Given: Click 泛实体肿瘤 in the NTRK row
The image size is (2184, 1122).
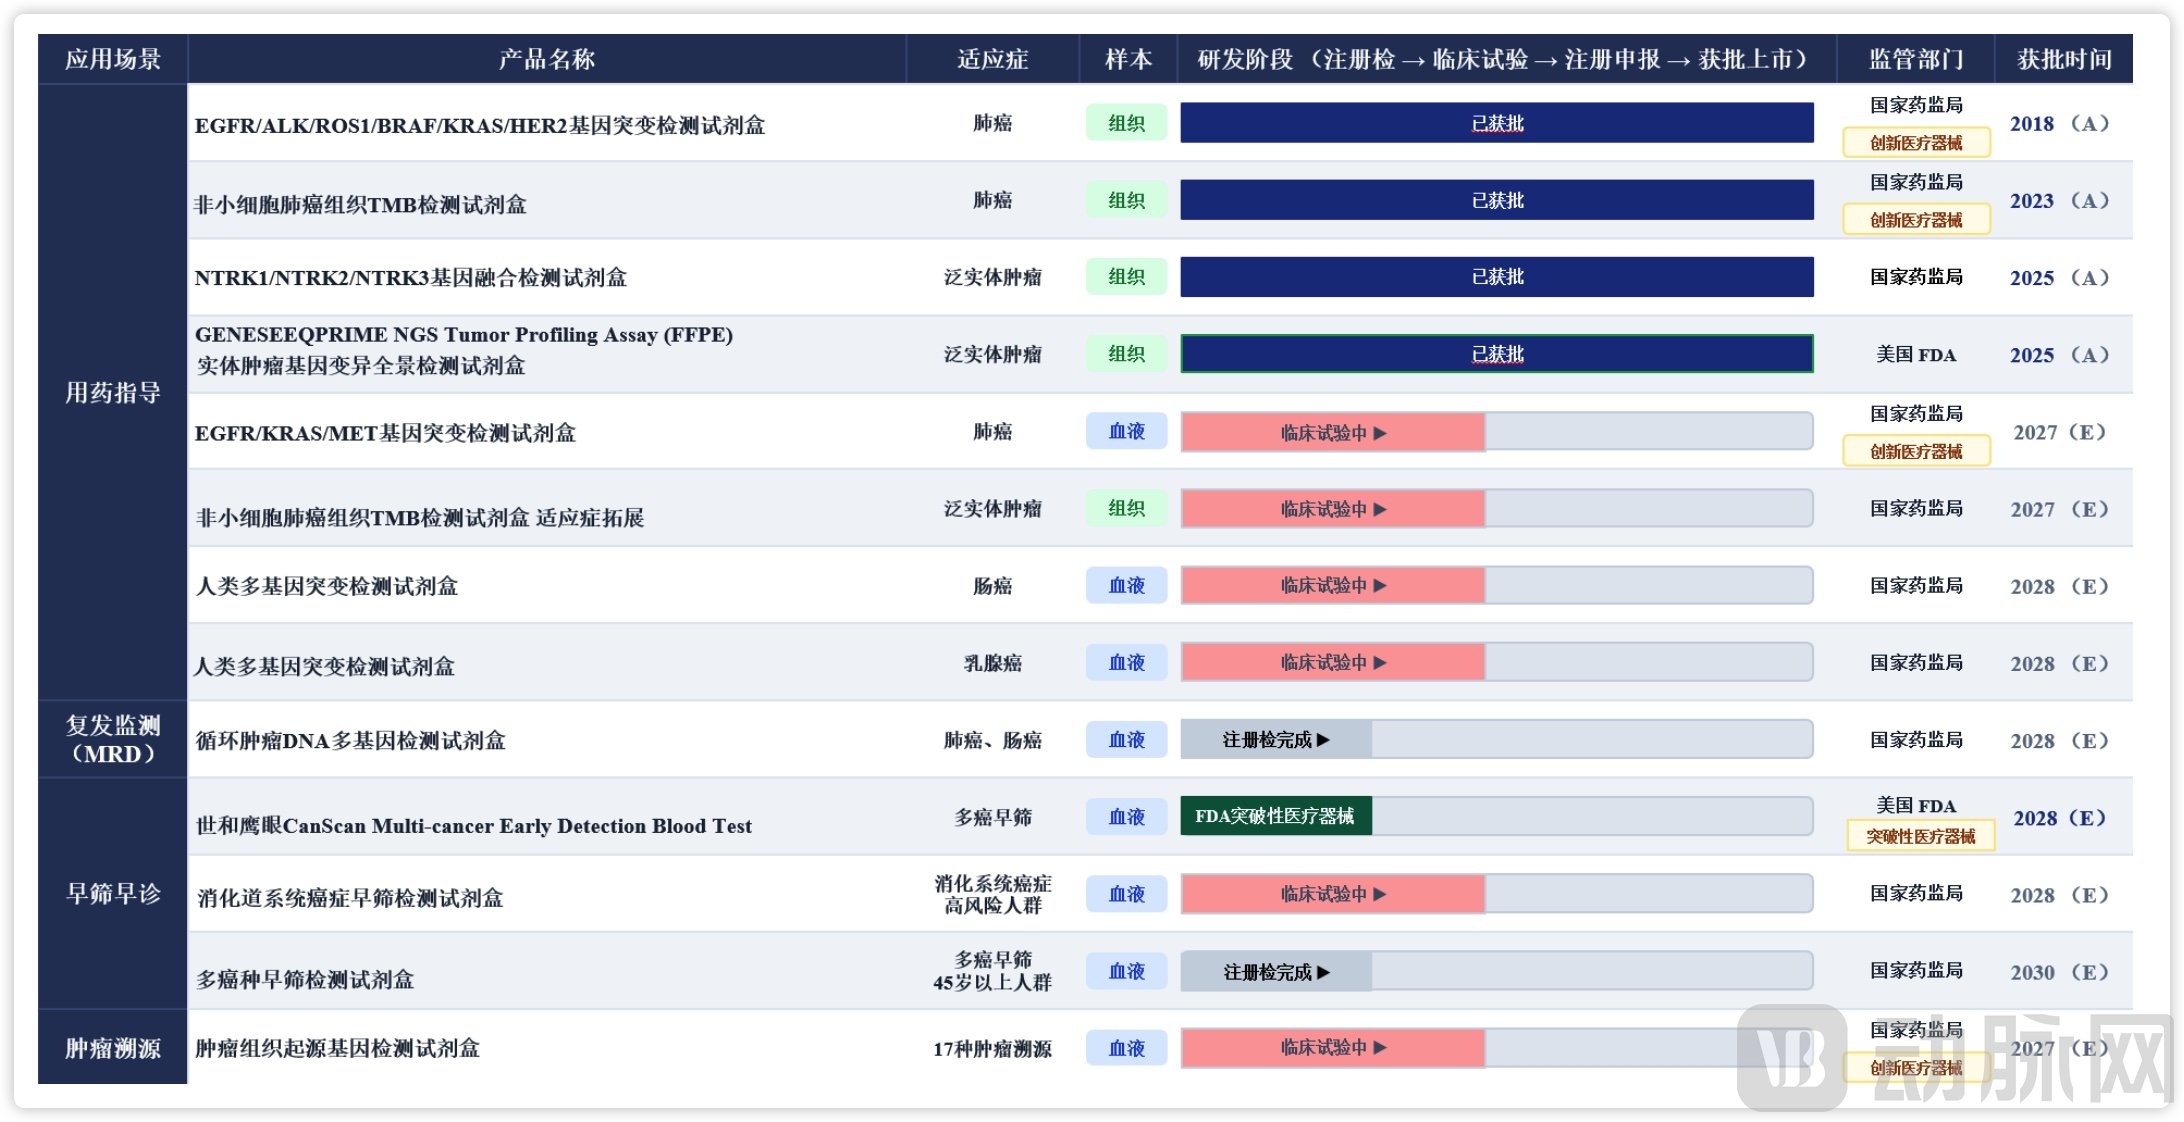Looking at the screenshot, I should [992, 277].
